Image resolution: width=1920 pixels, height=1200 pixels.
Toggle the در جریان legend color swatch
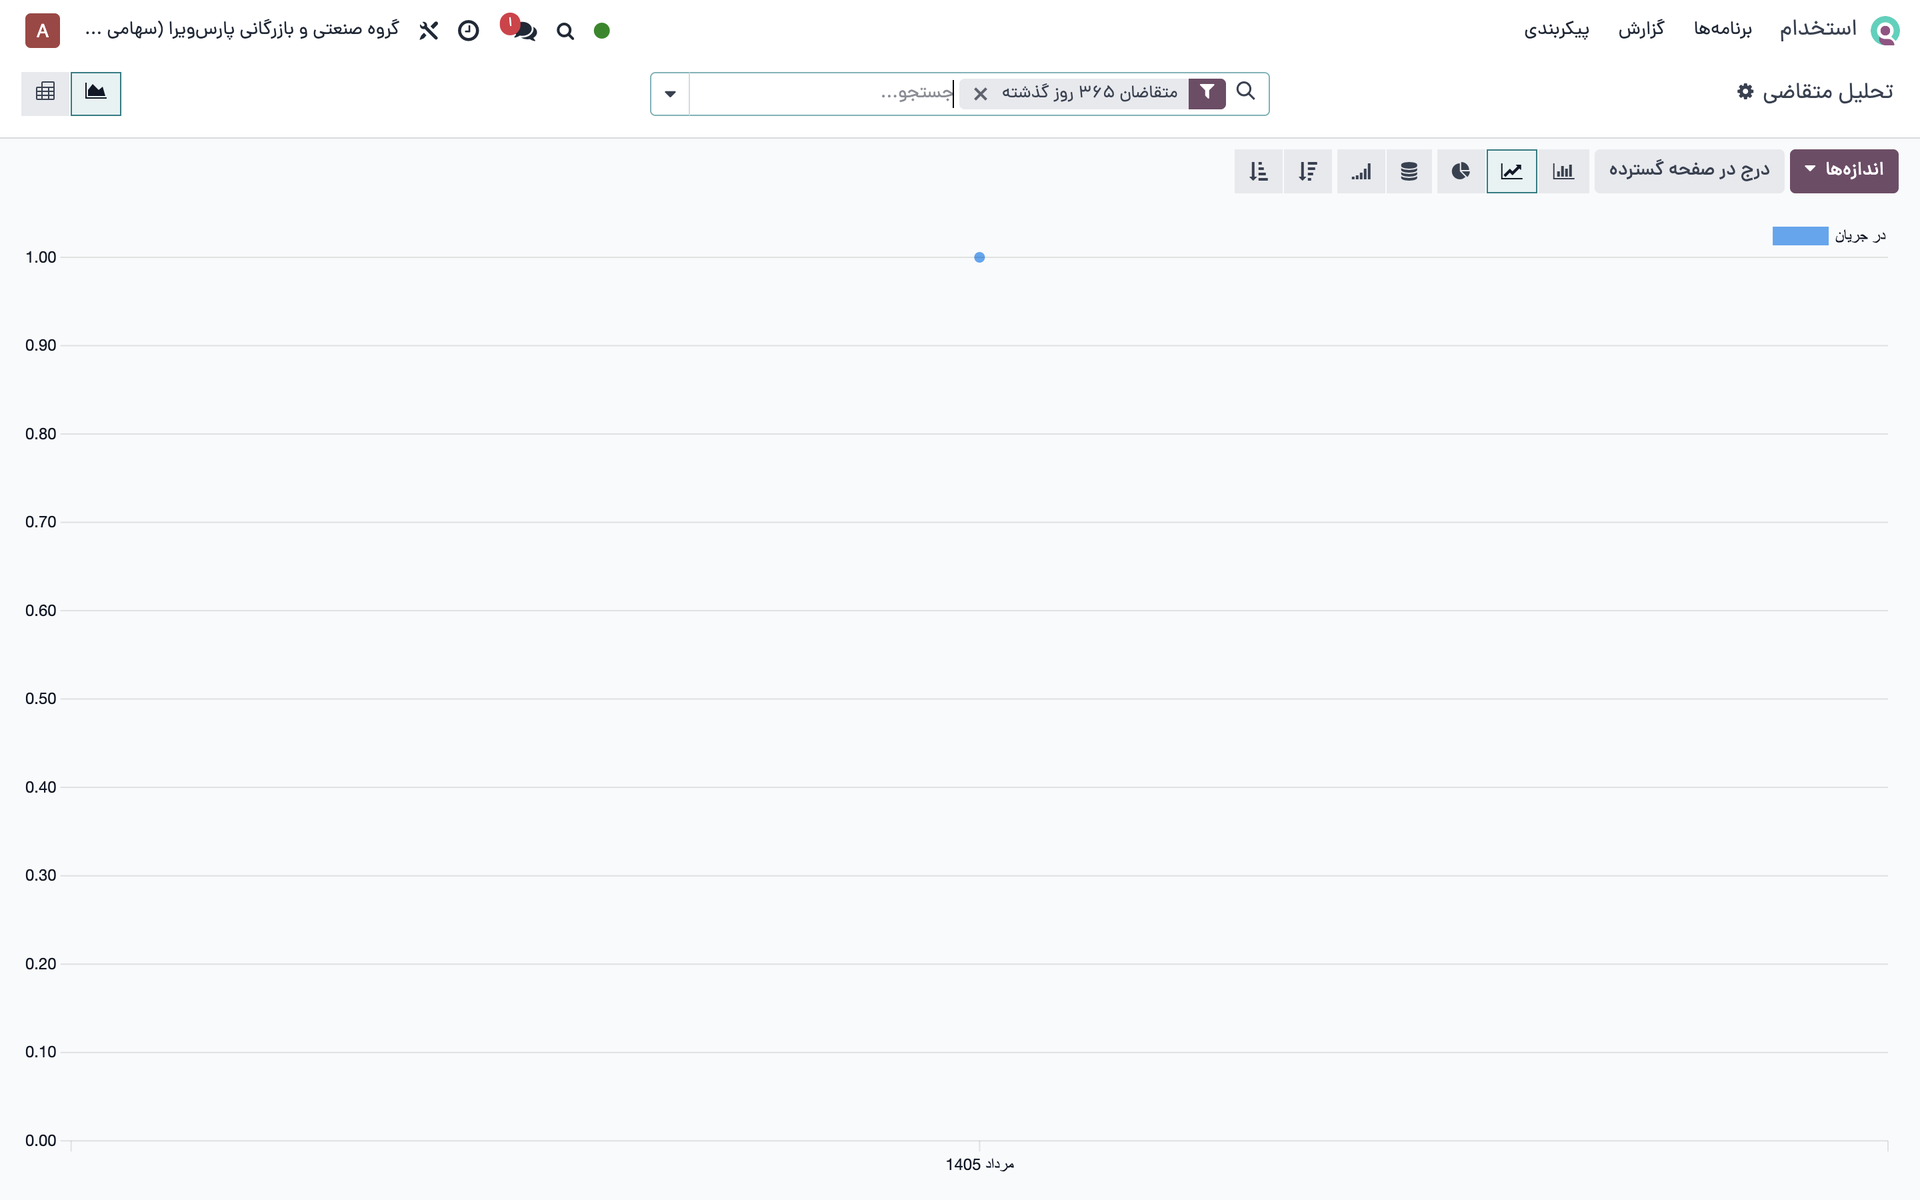(1800, 236)
